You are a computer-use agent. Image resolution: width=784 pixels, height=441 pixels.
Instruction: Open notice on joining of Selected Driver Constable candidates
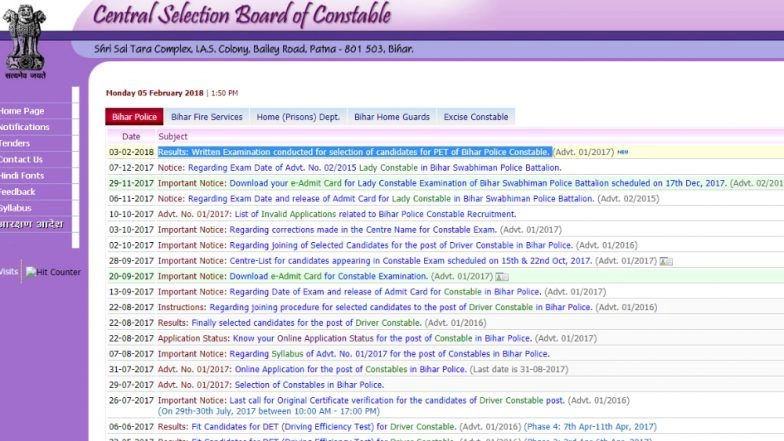coord(401,246)
